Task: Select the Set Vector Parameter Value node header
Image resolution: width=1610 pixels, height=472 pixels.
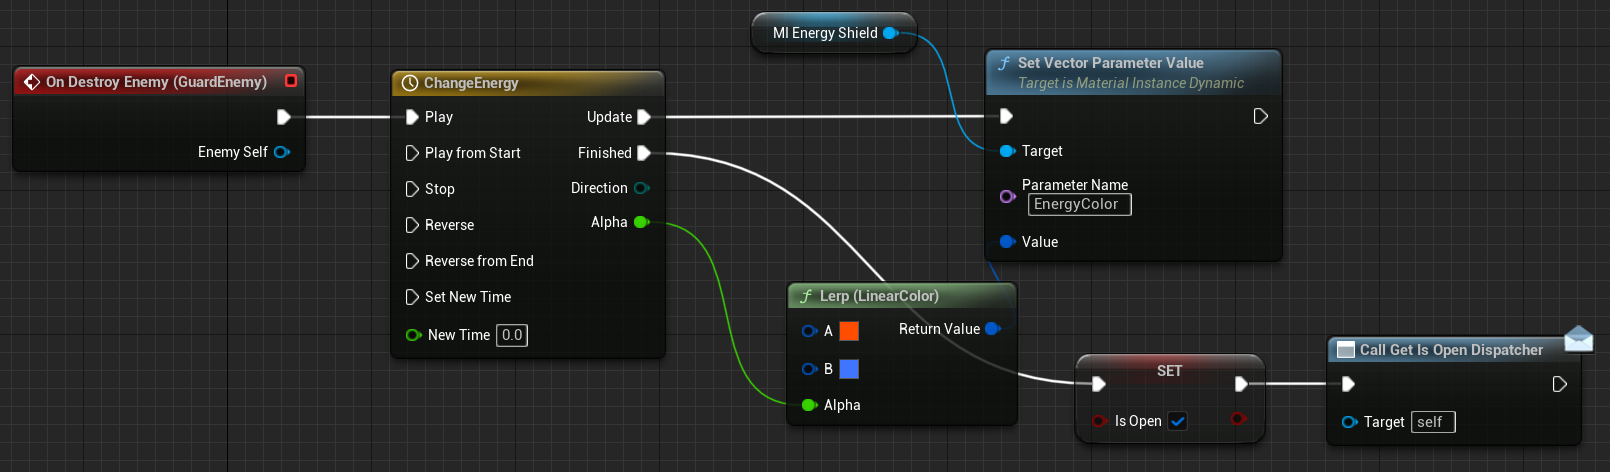Action: 1133,72
